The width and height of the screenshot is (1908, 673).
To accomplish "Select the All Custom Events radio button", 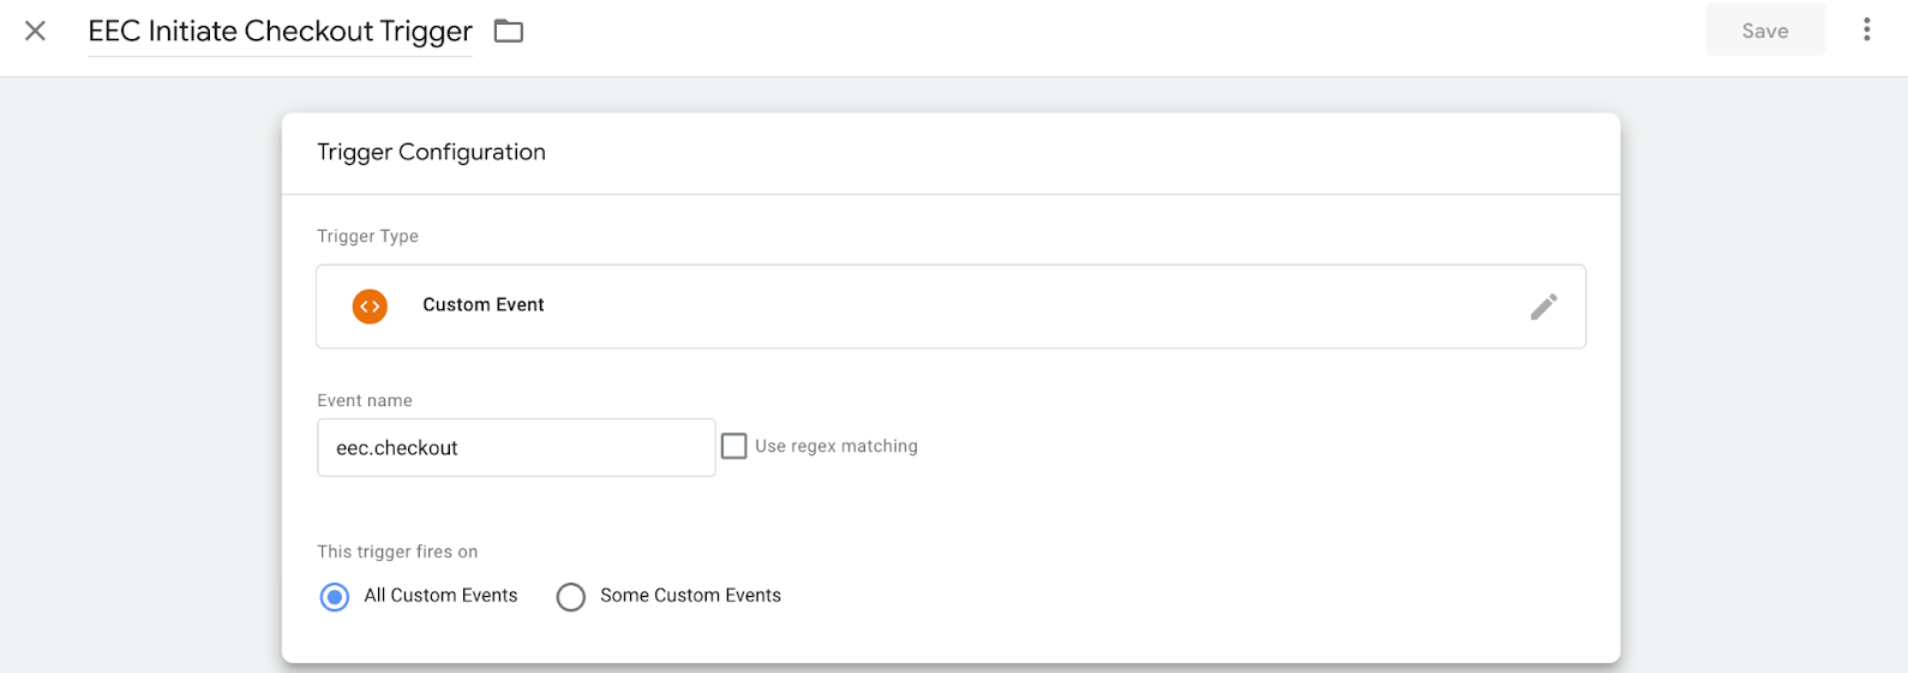I will coord(334,597).
